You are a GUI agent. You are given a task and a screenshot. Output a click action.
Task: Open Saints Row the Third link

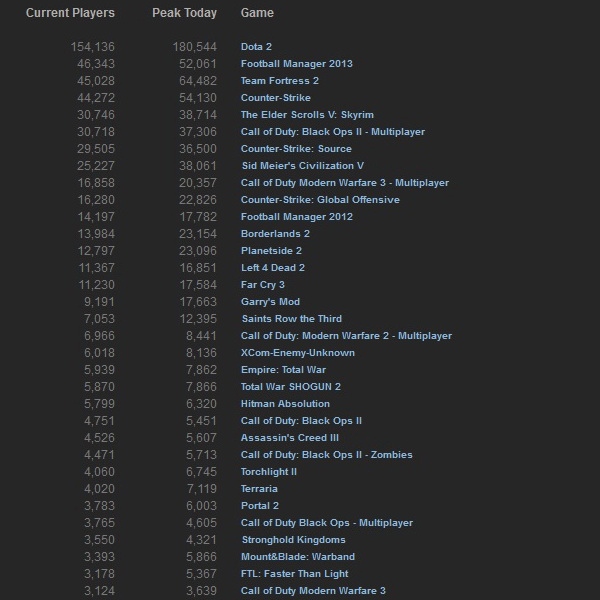(x=292, y=318)
